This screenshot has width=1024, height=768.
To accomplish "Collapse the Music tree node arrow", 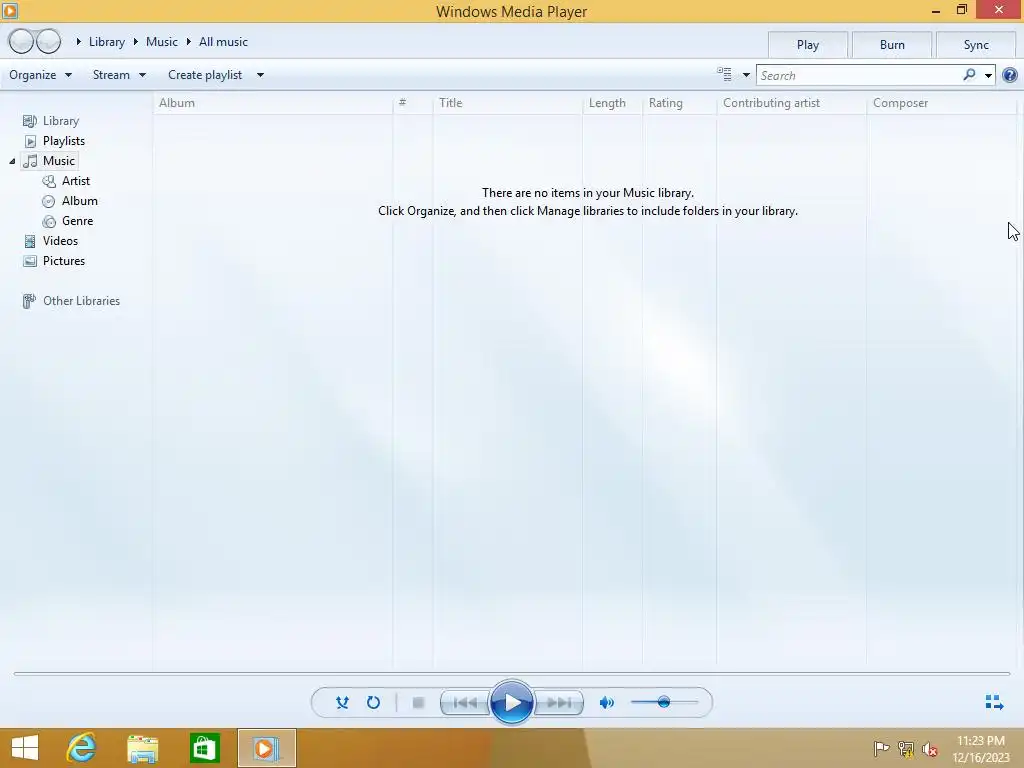I will coord(12,161).
